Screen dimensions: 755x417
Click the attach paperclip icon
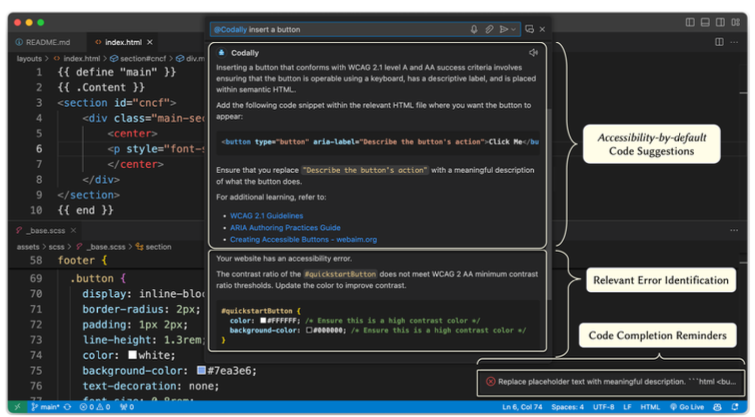pyautogui.click(x=489, y=29)
